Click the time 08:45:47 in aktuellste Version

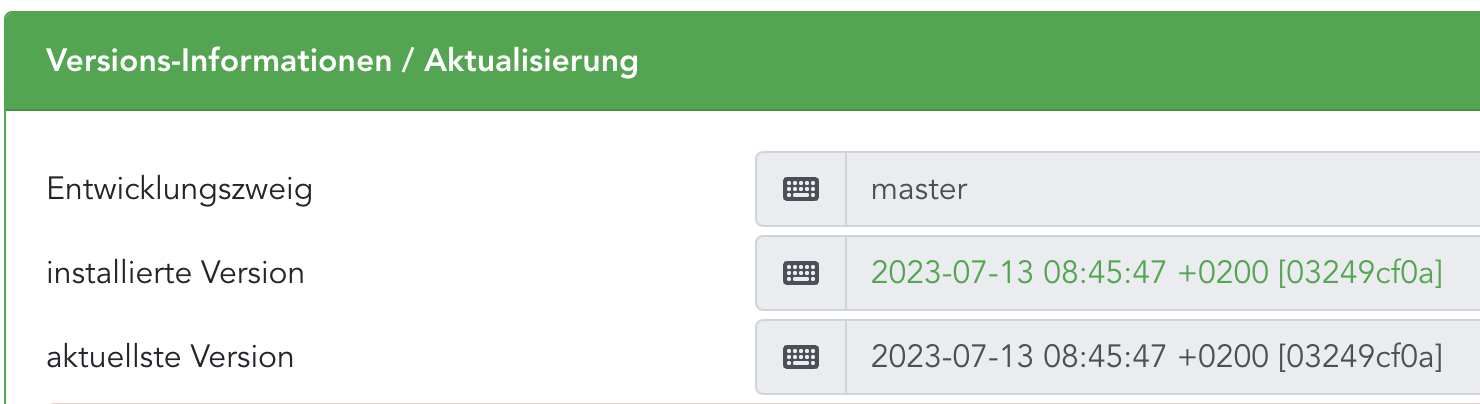pos(1105,357)
